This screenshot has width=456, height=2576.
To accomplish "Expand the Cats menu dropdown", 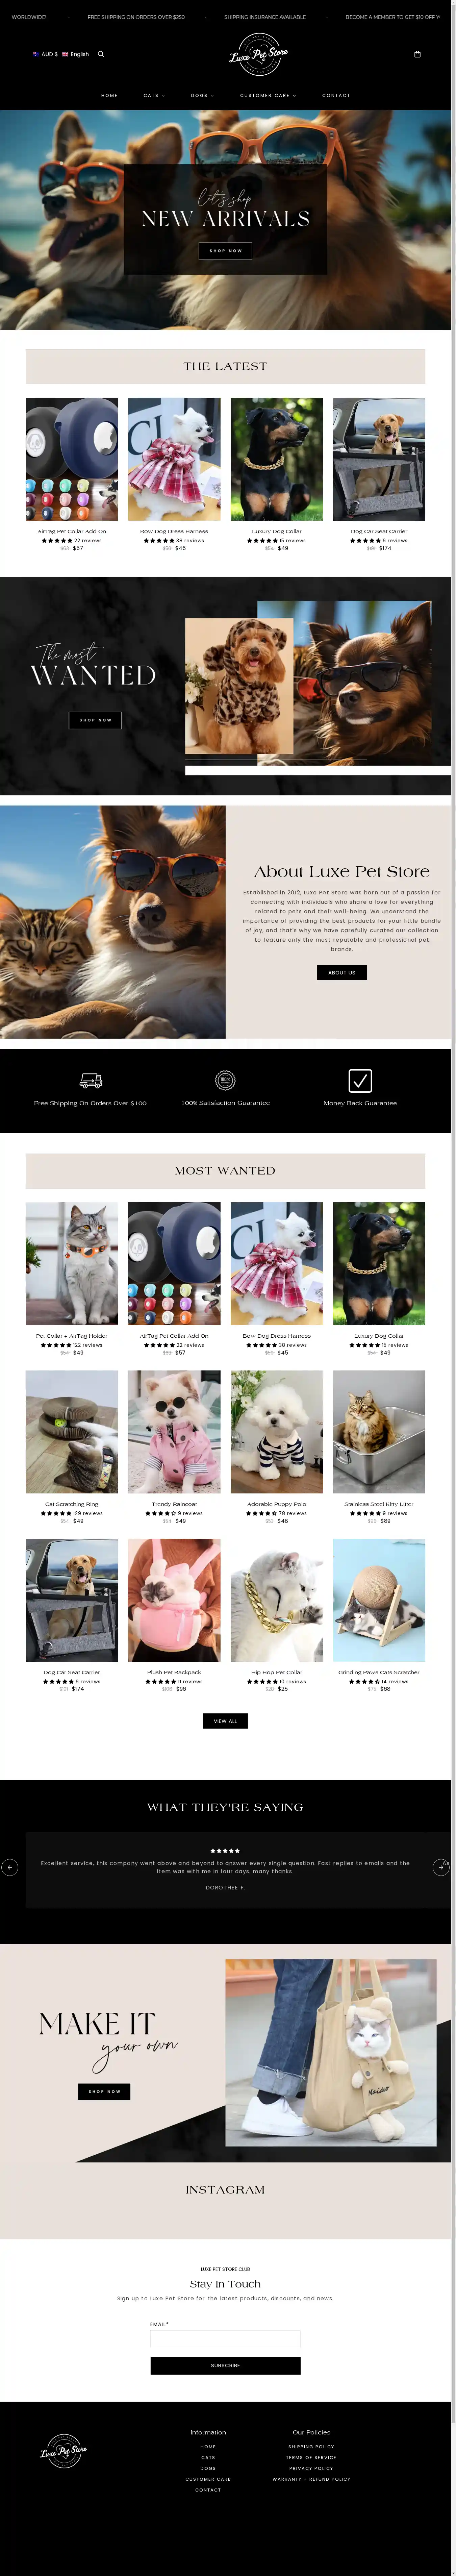I will (154, 95).
